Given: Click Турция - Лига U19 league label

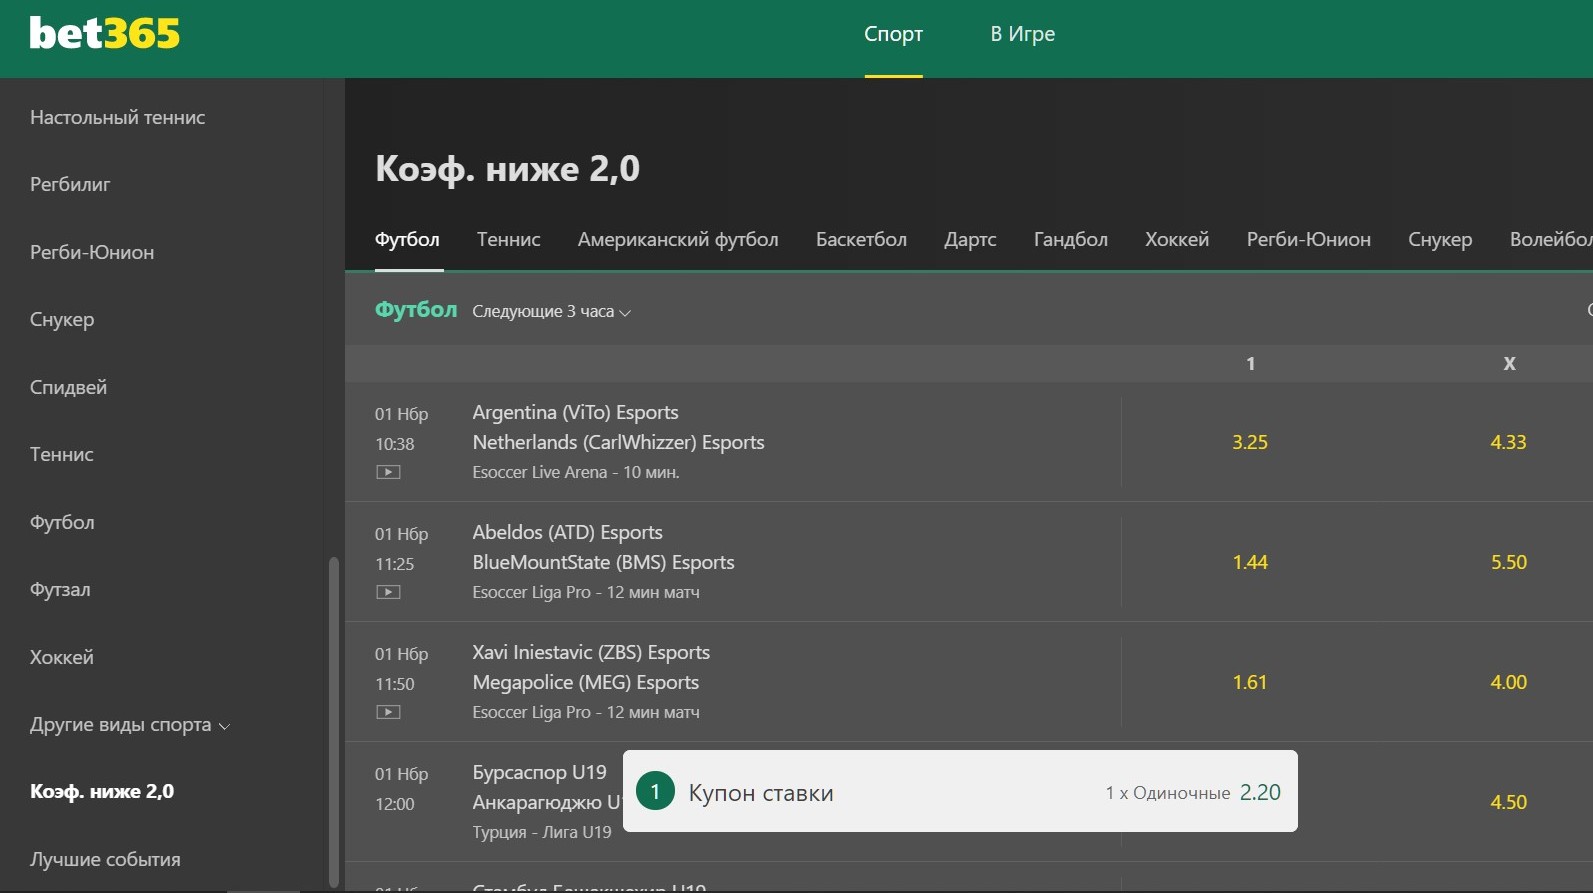Looking at the screenshot, I should [x=541, y=832].
